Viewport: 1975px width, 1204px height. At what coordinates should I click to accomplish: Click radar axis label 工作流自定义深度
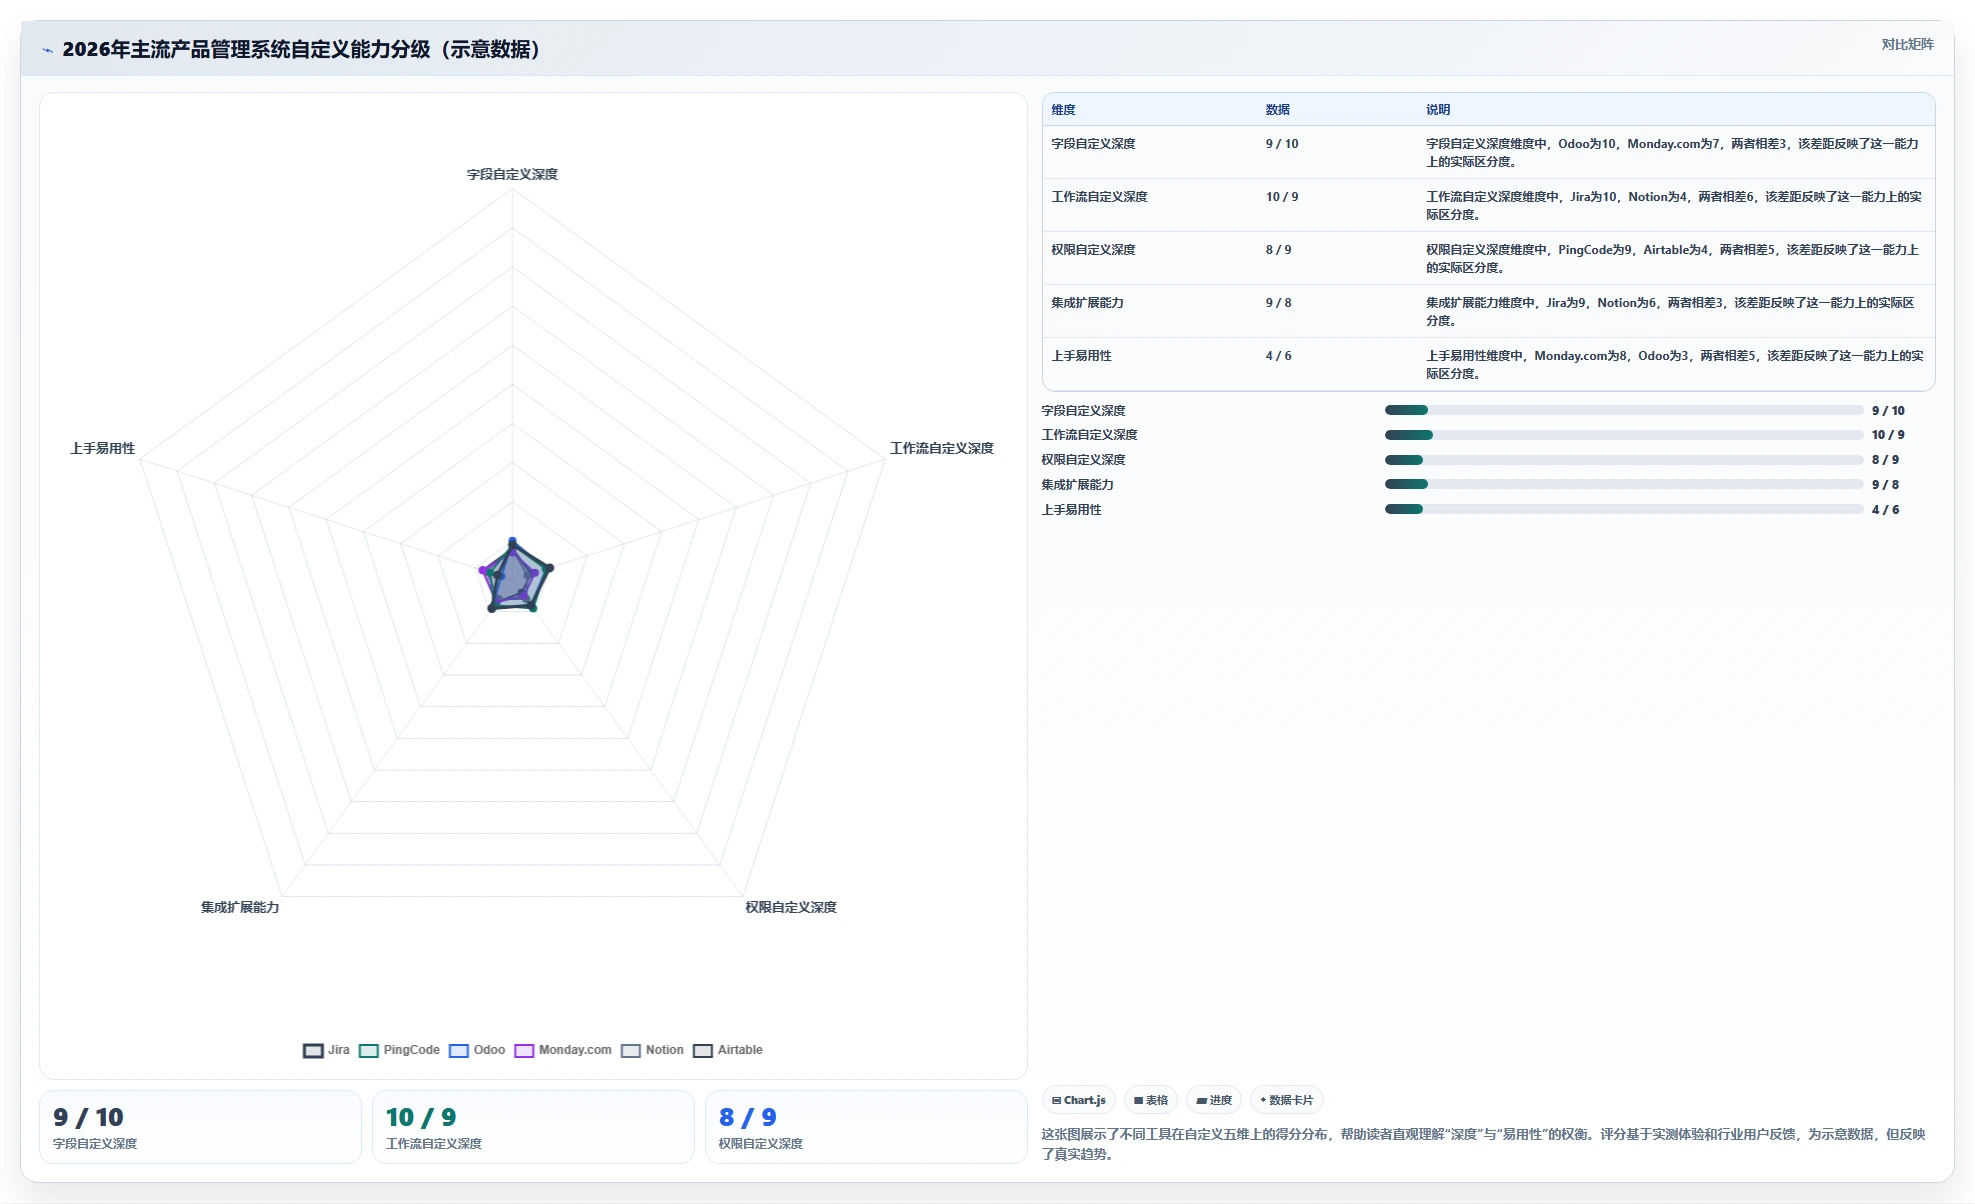(942, 448)
